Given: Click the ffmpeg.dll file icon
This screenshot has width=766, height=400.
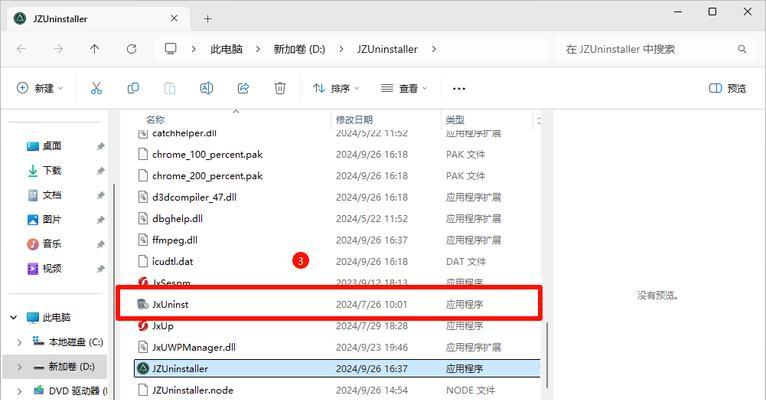Looking at the screenshot, I should click(x=143, y=240).
